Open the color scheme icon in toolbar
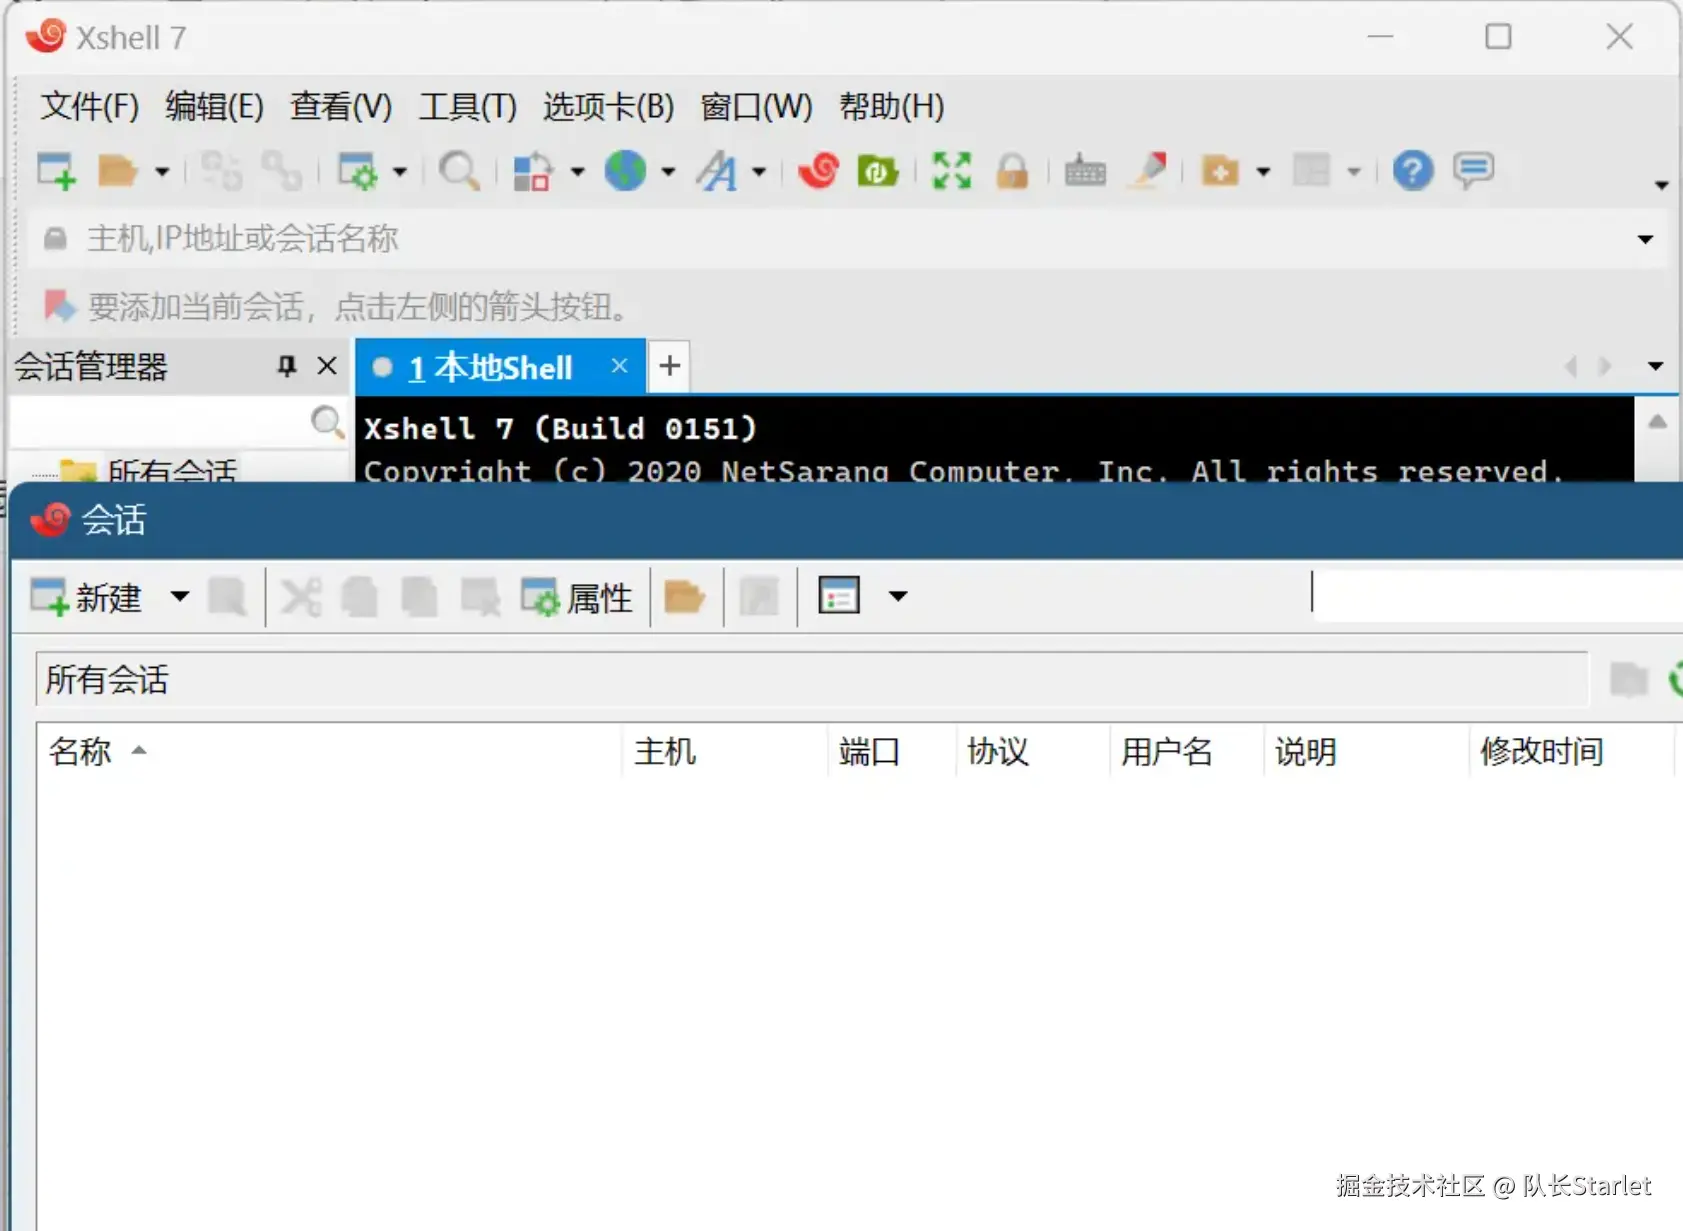1683x1231 pixels. (x=532, y=171)
